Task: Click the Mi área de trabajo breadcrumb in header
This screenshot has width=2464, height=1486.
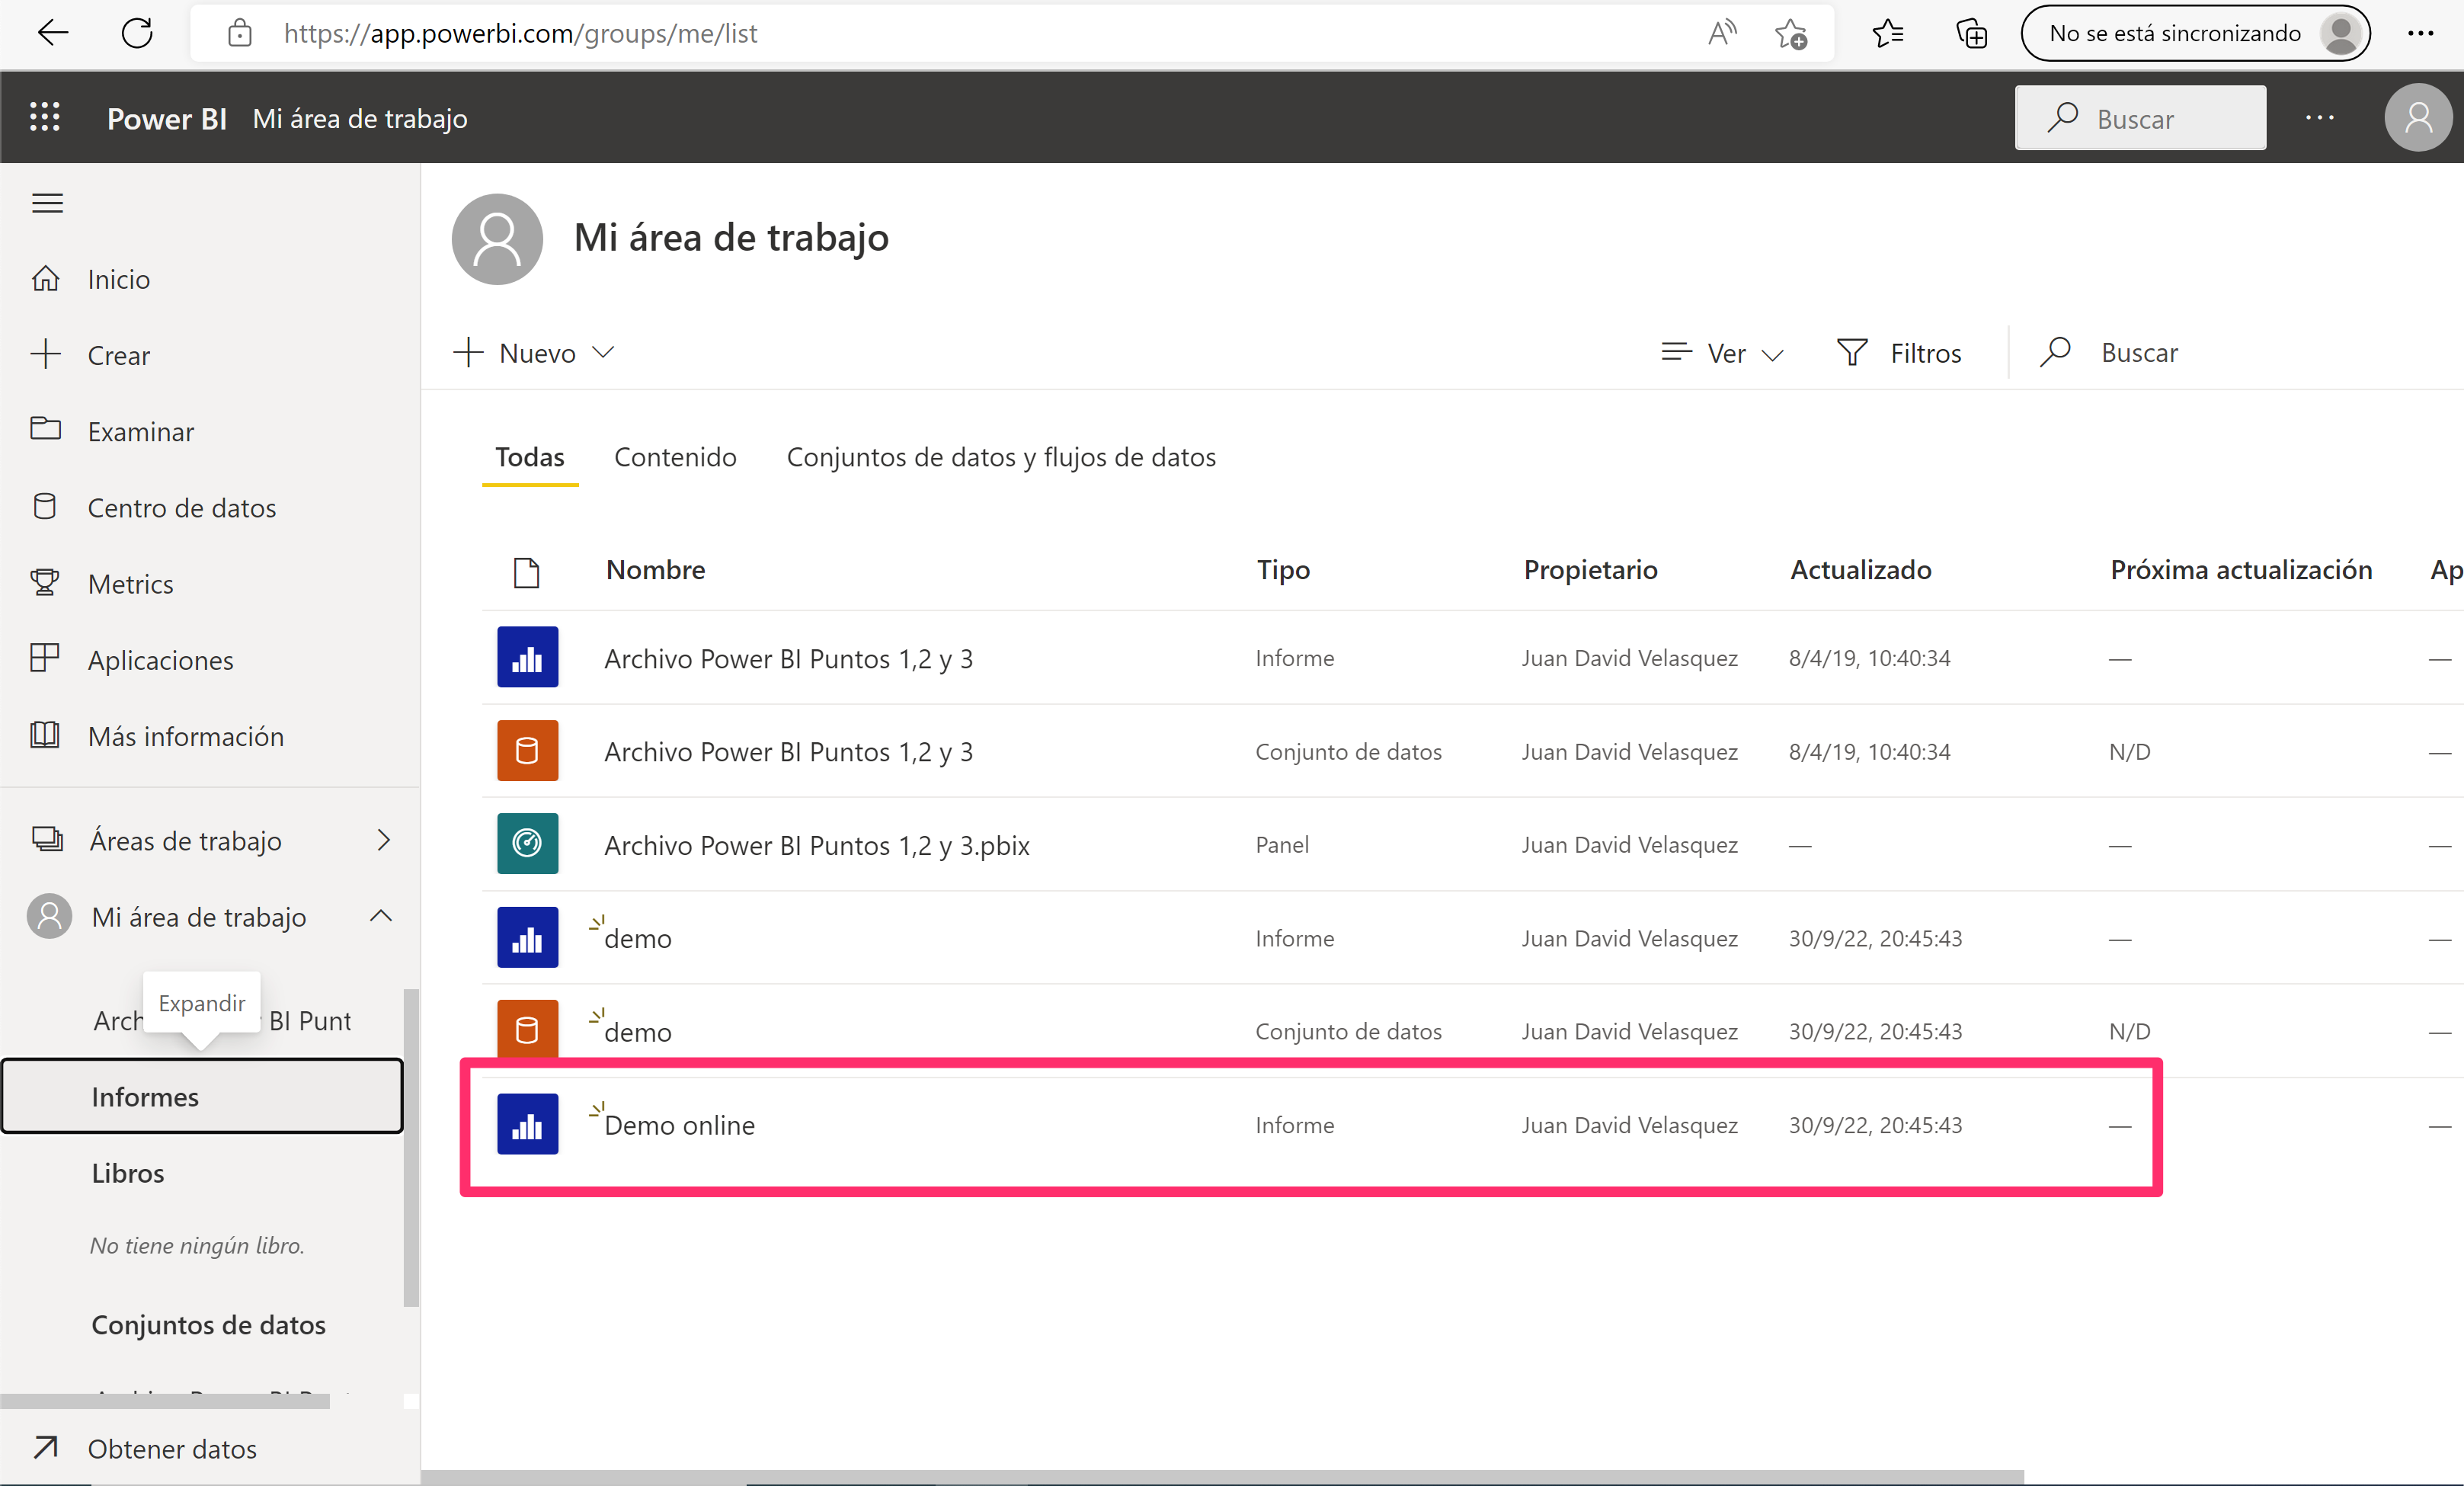Action: pyautogui.click(x=360, y=118)
